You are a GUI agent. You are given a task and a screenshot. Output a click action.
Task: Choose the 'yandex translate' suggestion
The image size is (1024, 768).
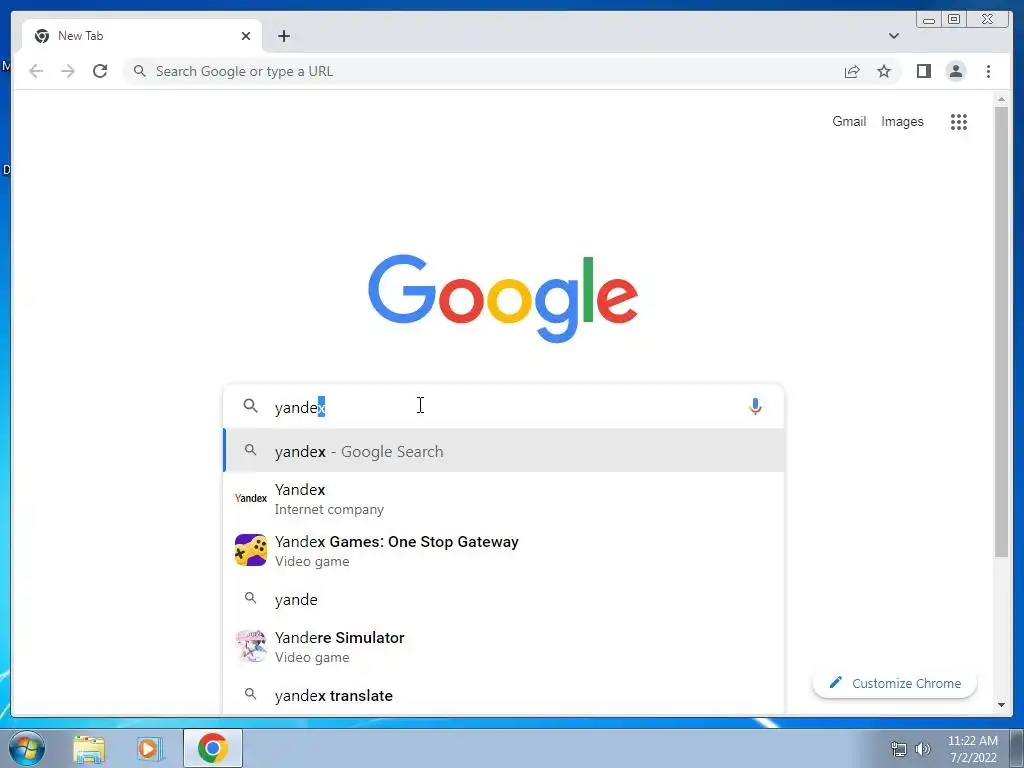click(504, 695)
